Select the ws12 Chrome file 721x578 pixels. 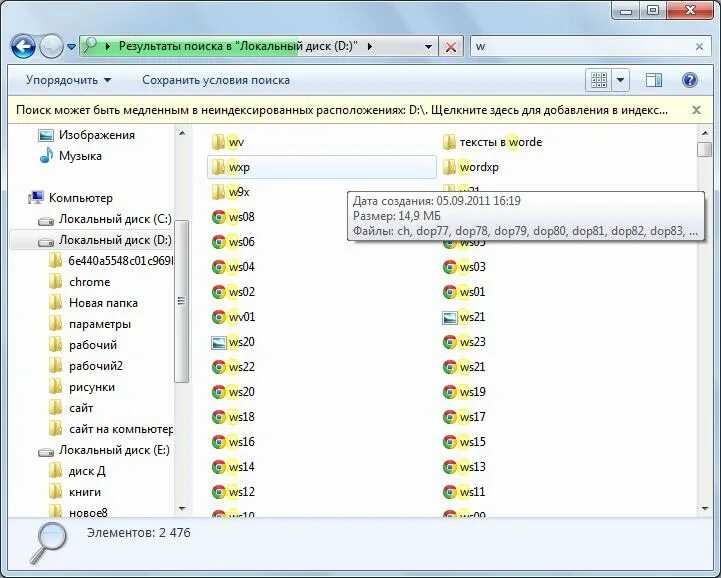click(x=233, y=492)
